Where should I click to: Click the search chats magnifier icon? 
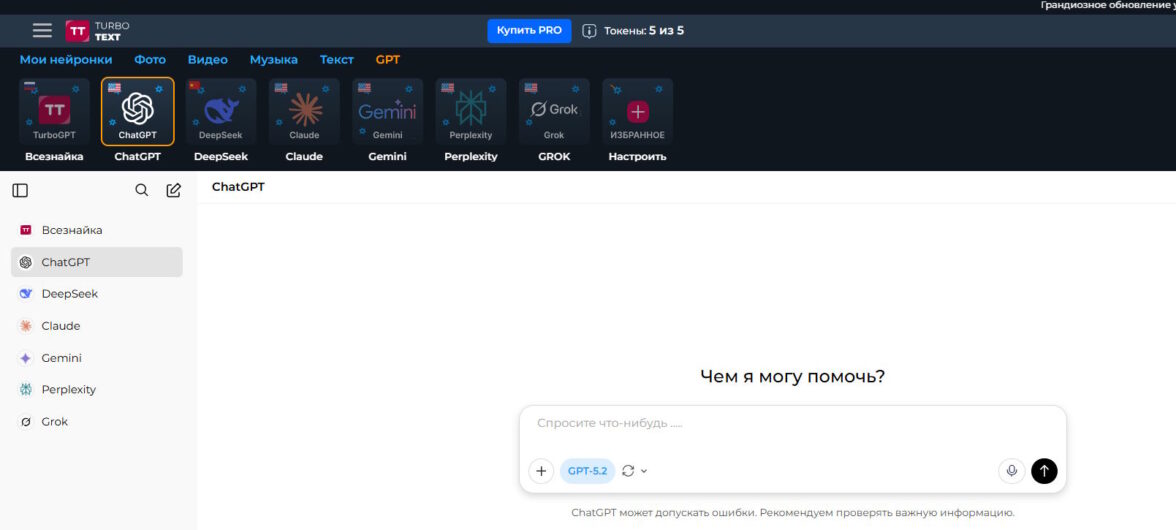[142, 190]
